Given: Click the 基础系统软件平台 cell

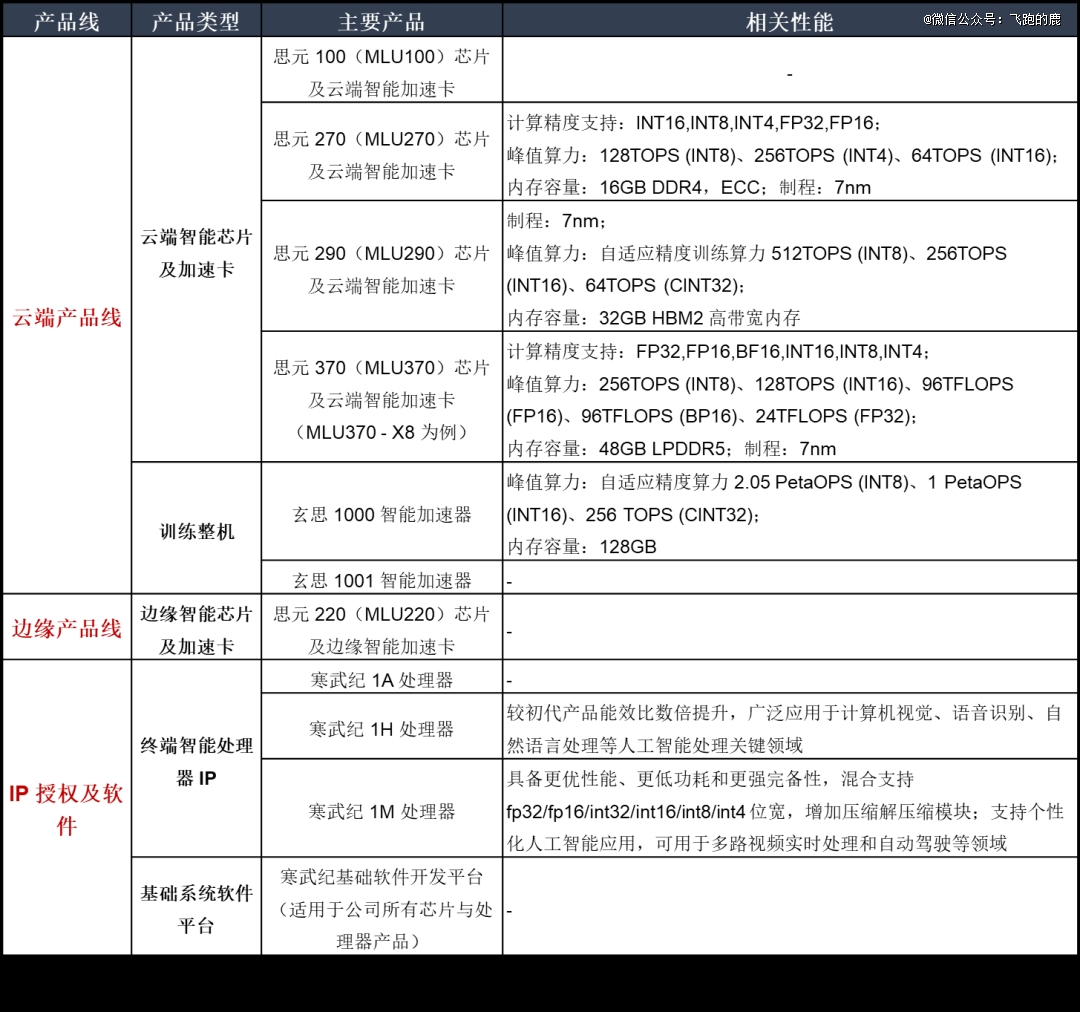Looking at the screenshot, I should click(196, 906).
